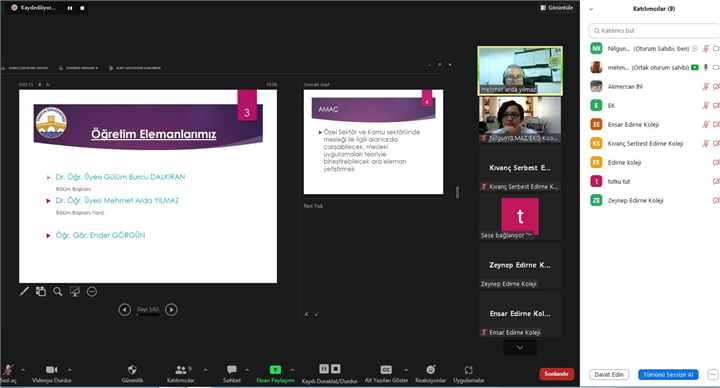This screenshot has height=388, width=720.
Task: Stop the recording from bottom toolbar
Action: pyautogui.click(x=336, y=369)
